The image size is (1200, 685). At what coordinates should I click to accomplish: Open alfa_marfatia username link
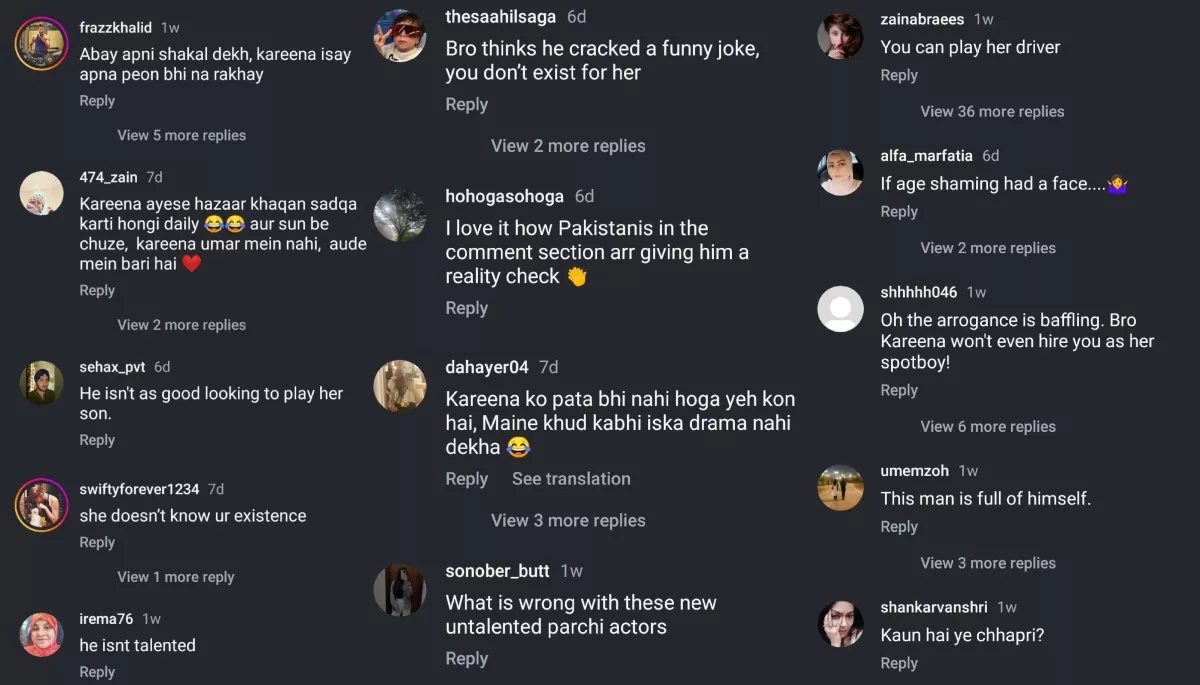pyautogui.click(x=926, y=155)
